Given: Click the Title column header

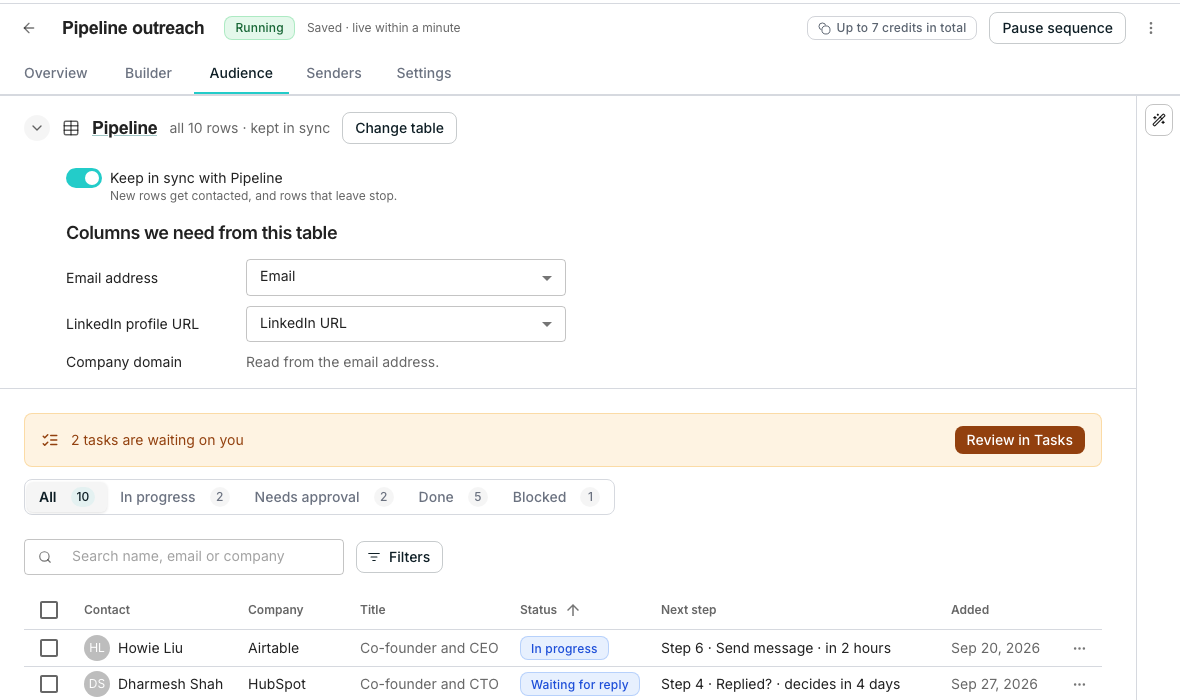Looking at the screenshot, I should click(x=373, y=610).
